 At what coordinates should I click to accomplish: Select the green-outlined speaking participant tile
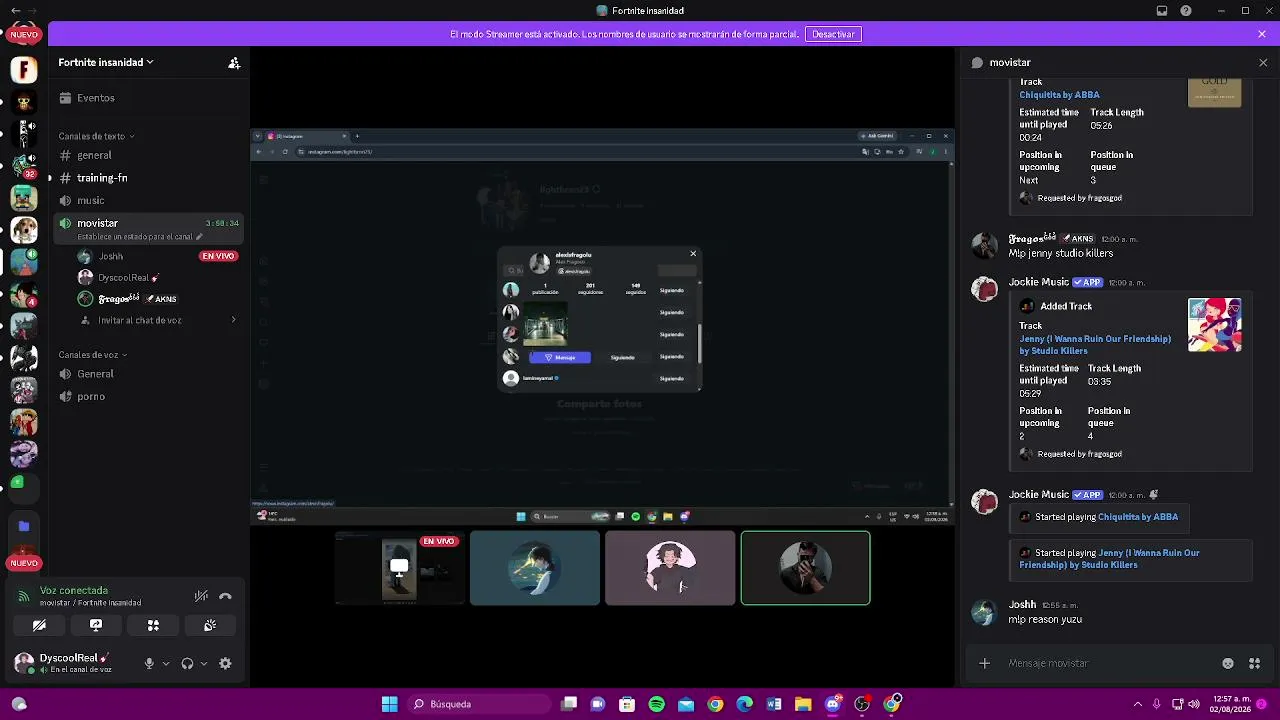click(x=805, y=568)
